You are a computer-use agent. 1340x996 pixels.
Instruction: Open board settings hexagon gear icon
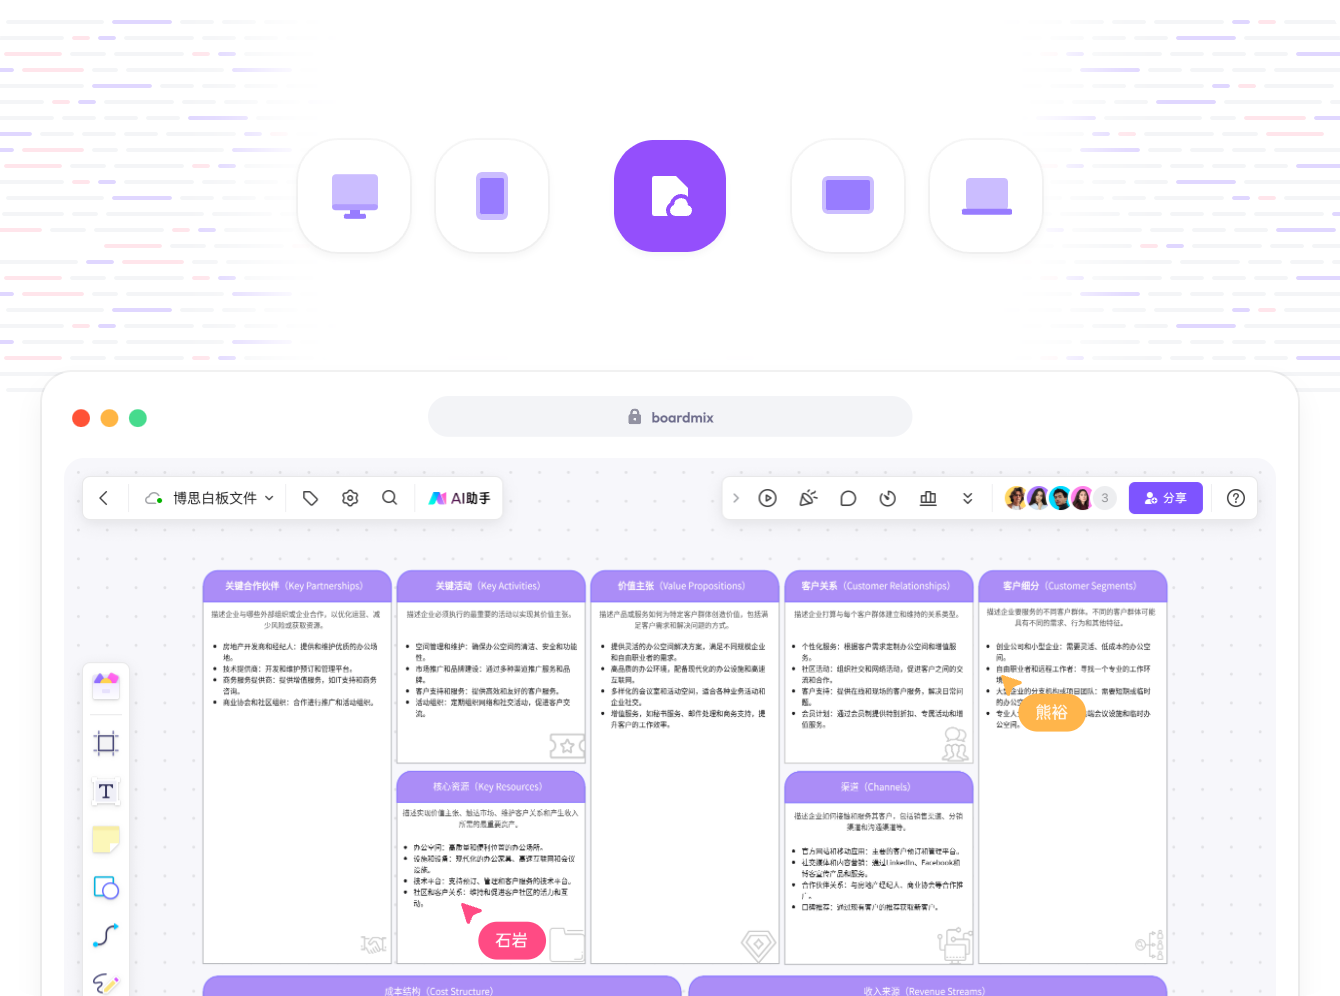click(x=350, y=498)
